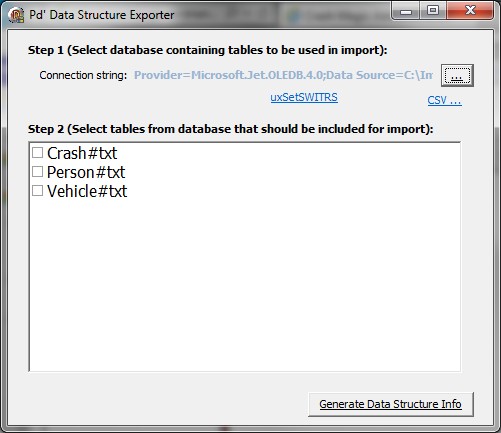Tick the Vehicle#txt checkbox

click(x=37, y=191)
